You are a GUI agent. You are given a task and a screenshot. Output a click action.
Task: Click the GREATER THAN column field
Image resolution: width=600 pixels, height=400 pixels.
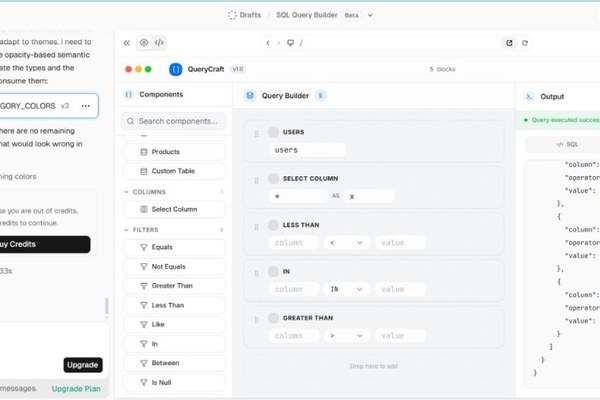pyautogui.click(x=294, y=336)
